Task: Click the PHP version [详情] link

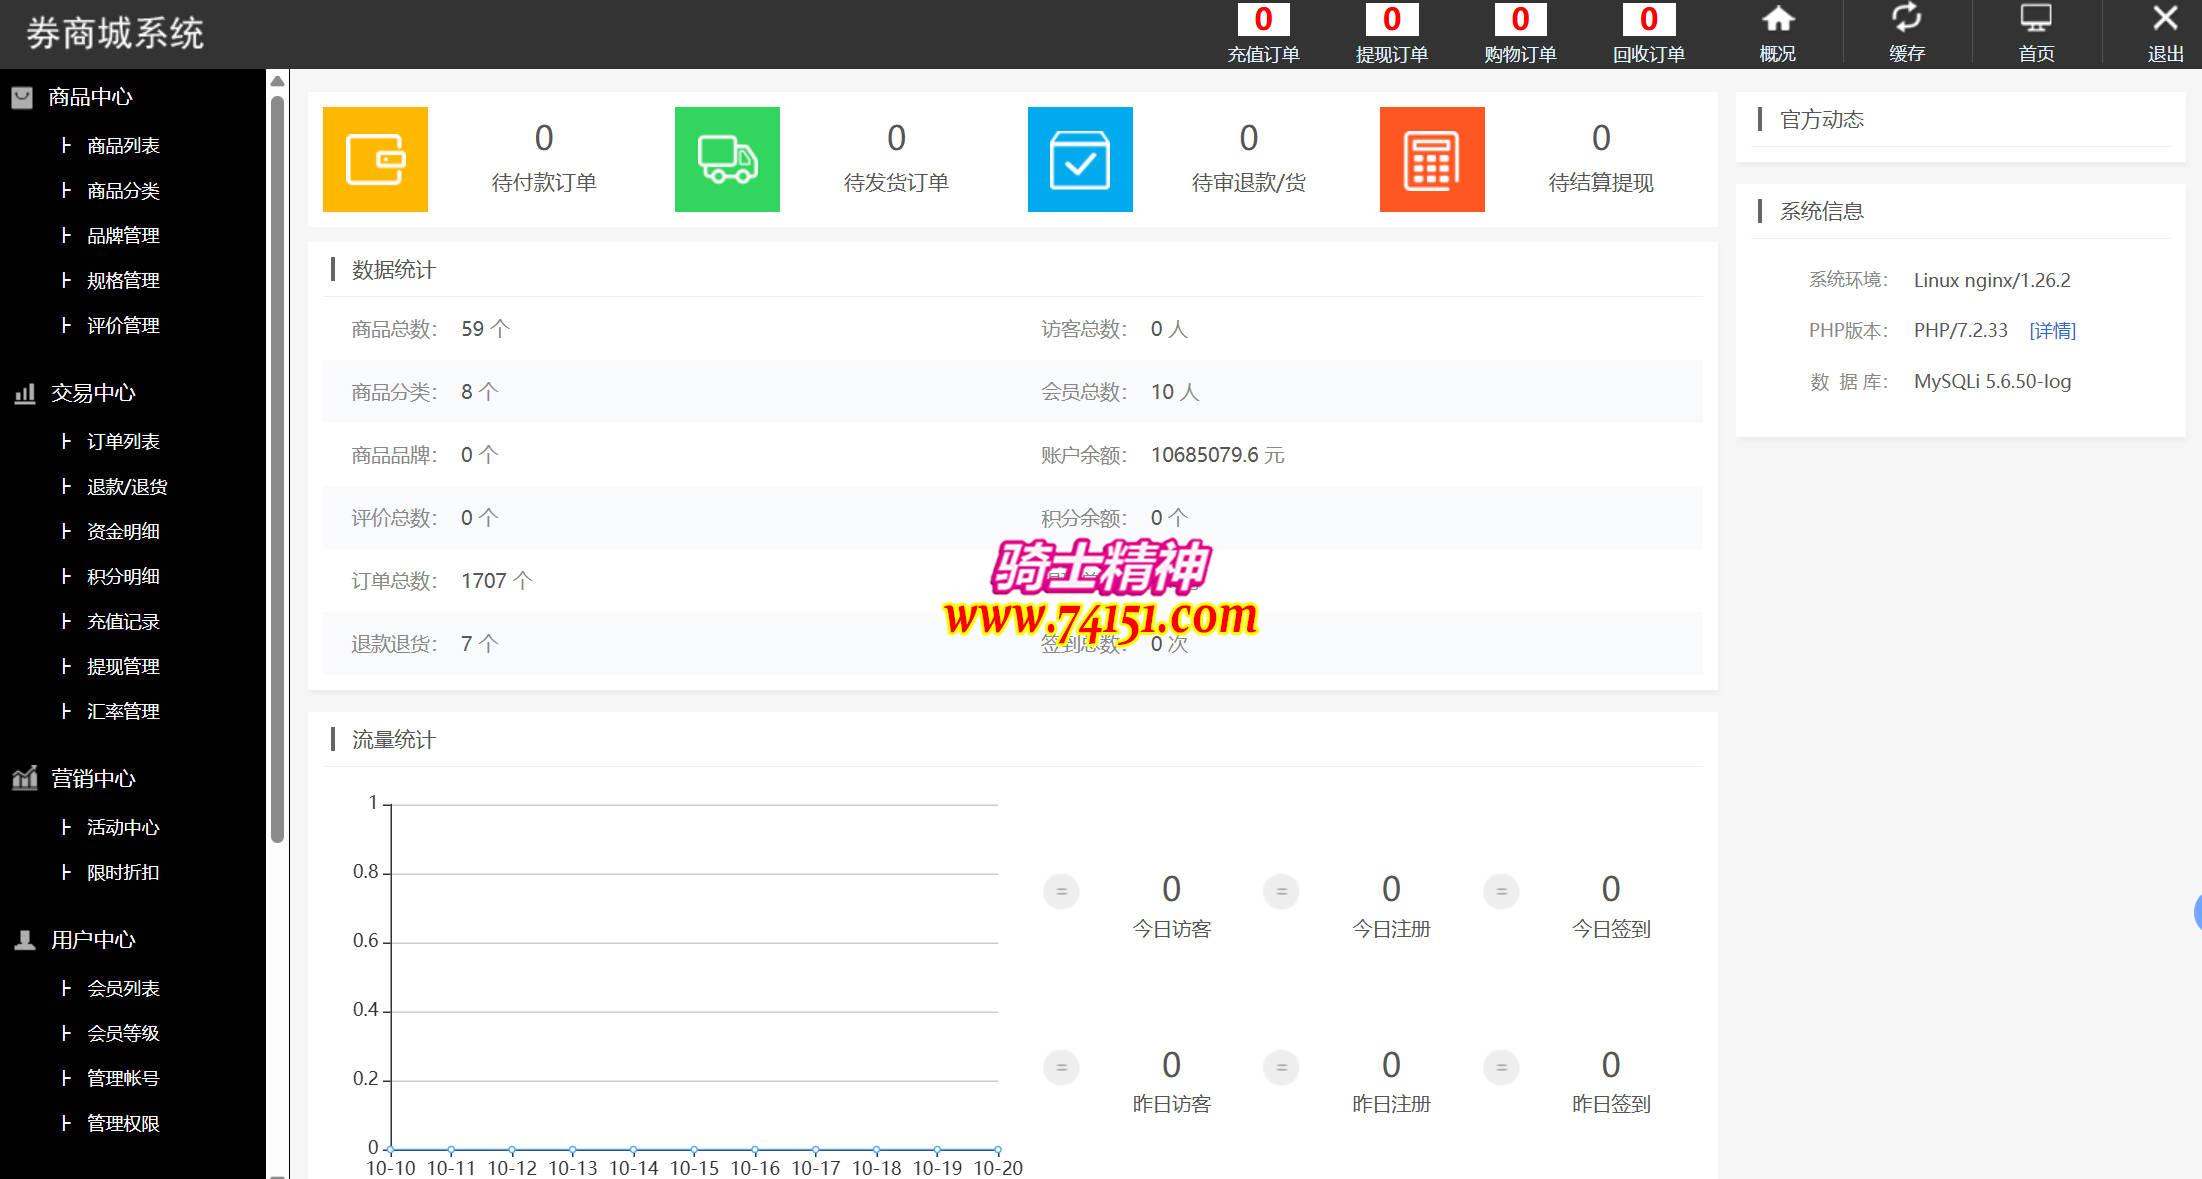Action: pyautogui.click(x=2052, y=331)
